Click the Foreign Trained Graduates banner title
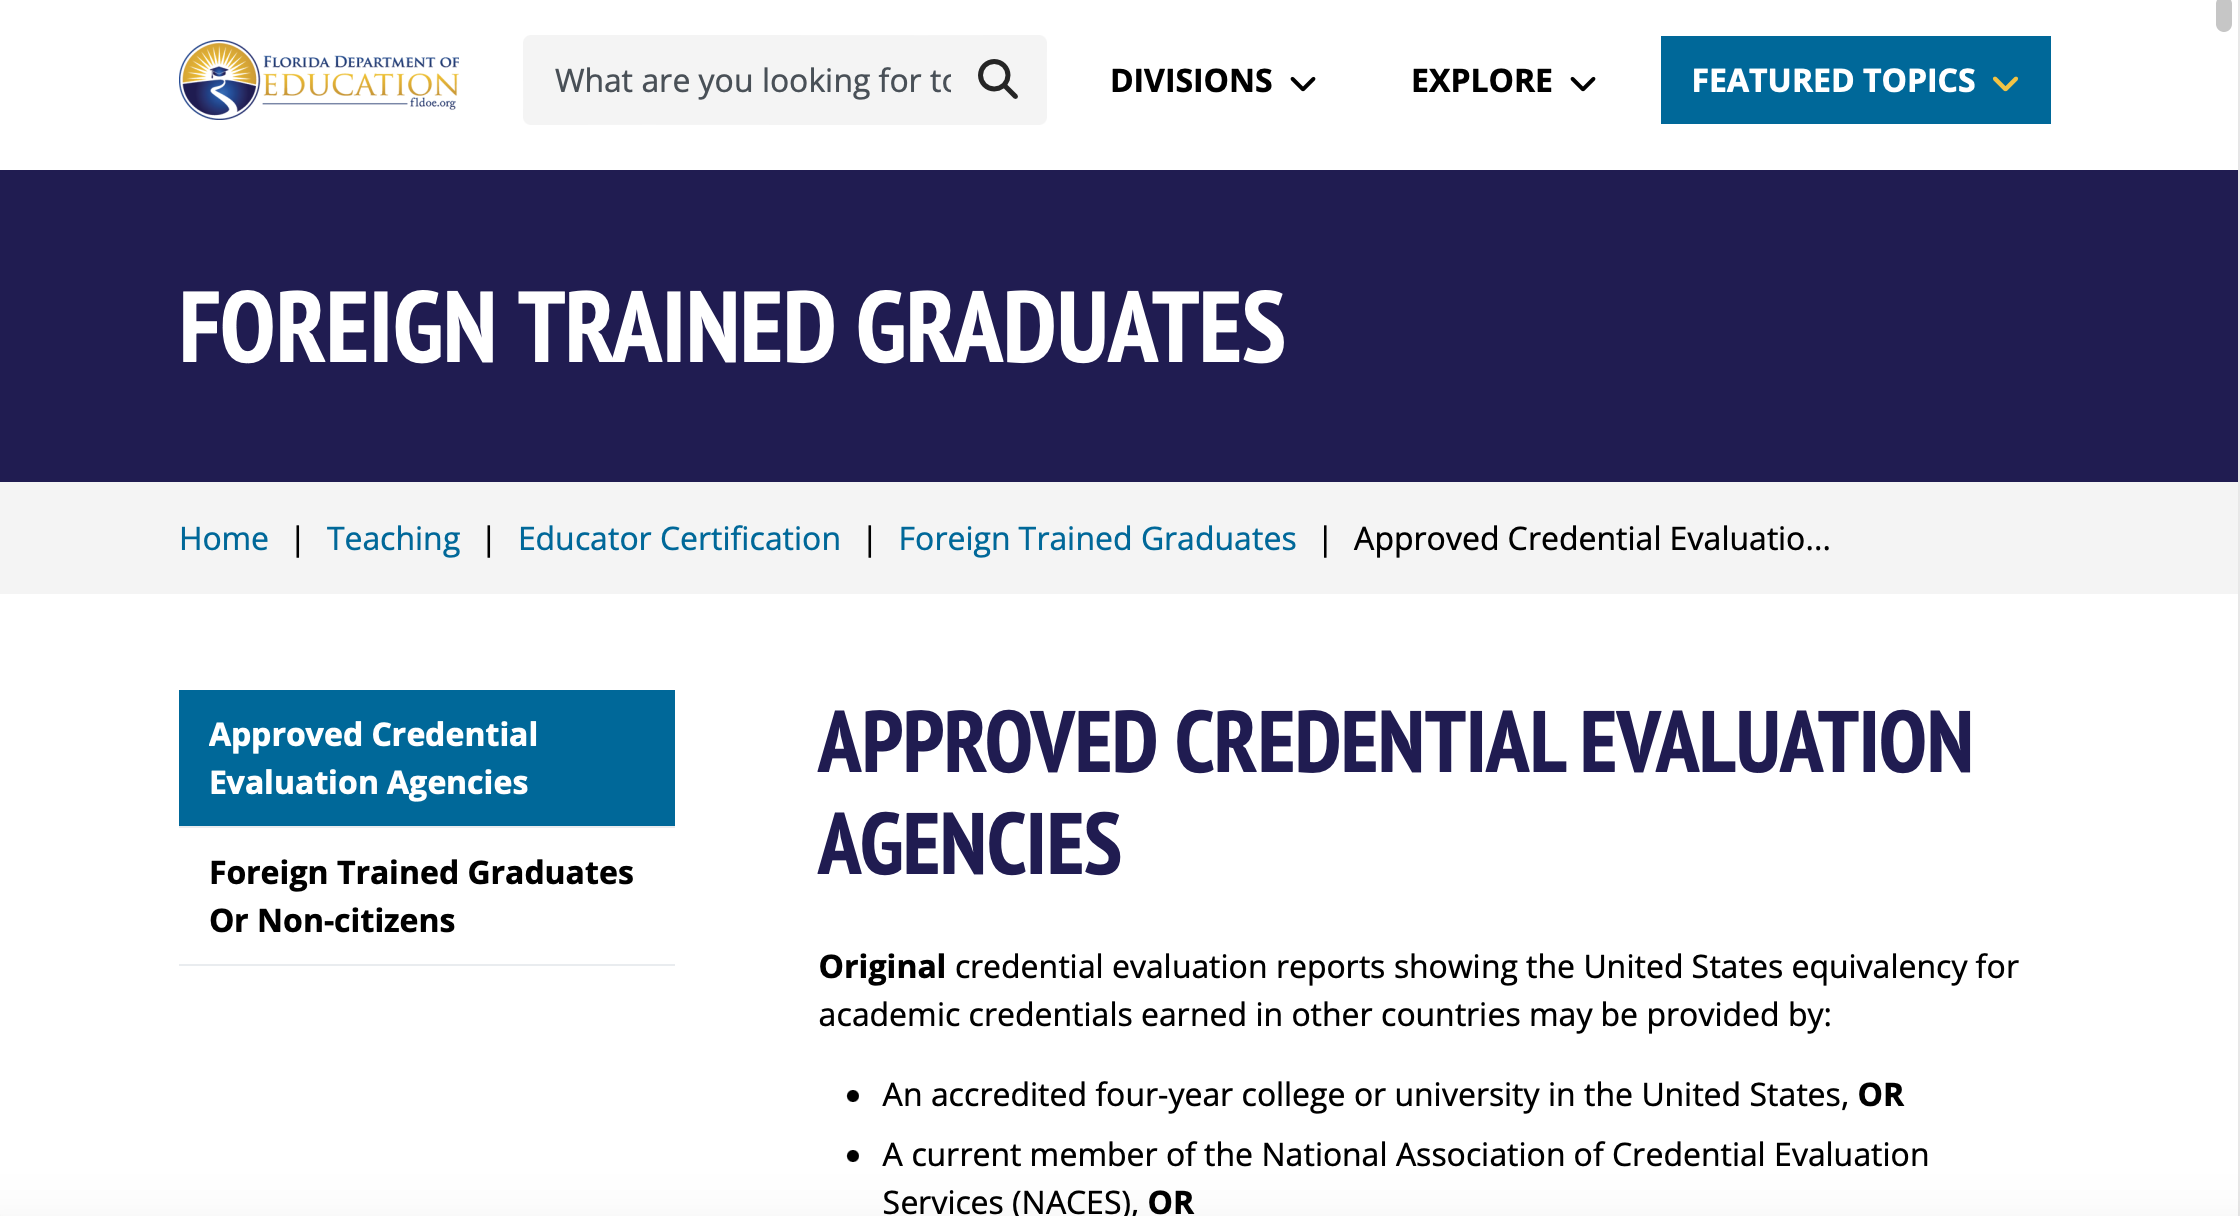 [x=732, y=326]
